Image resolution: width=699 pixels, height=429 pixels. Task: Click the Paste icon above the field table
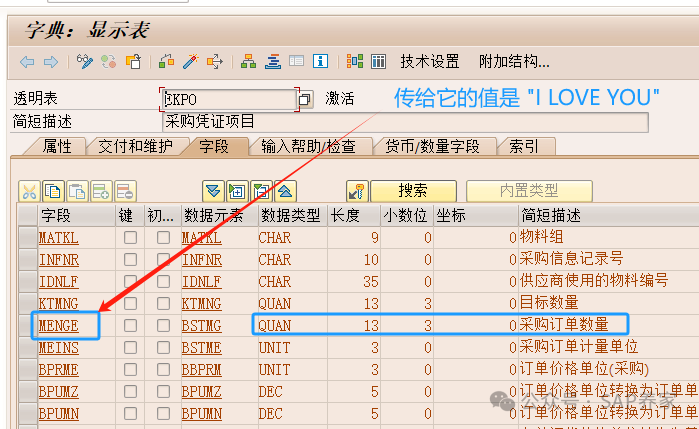[x=77, y=192]
